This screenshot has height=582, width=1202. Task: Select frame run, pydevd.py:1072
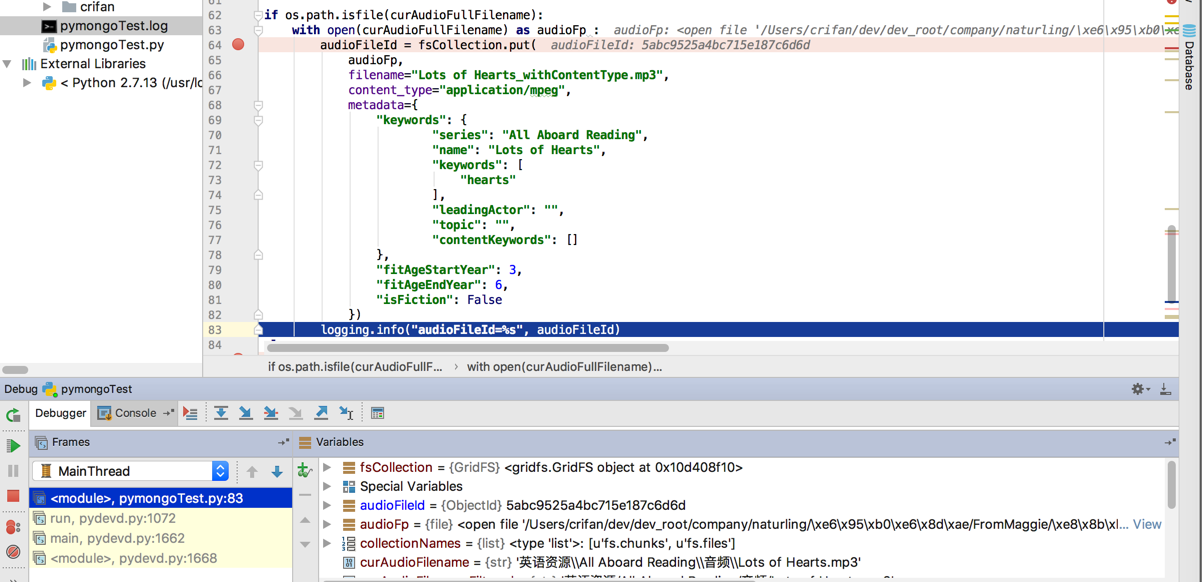(161, 518)
